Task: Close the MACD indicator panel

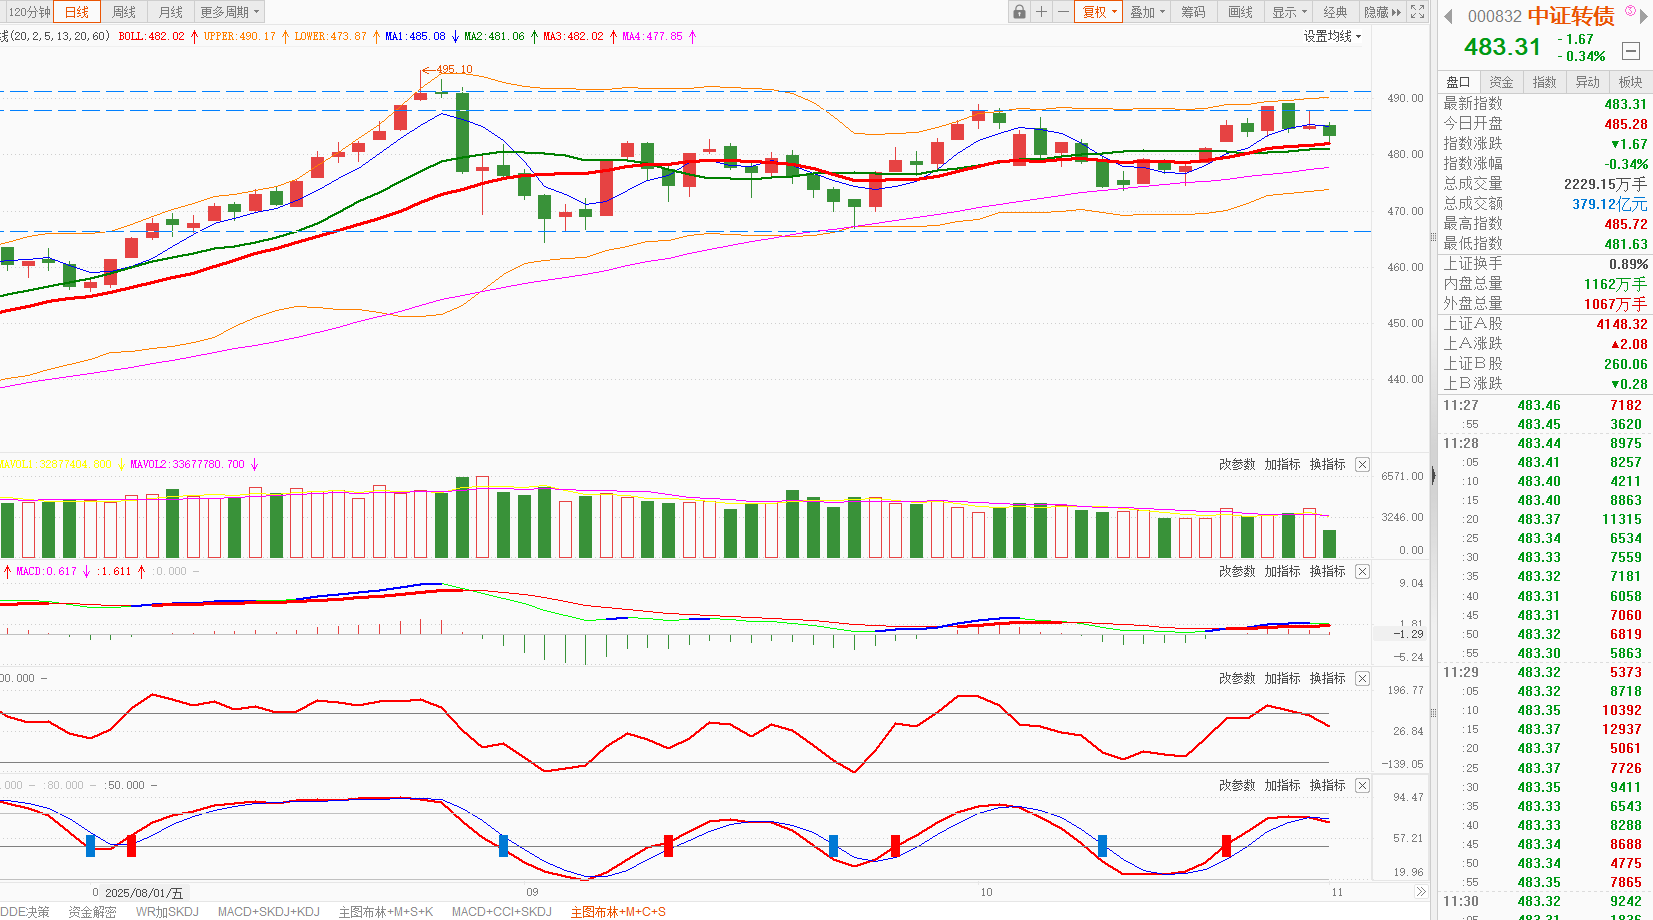Action: click(x=1362, y=571)
